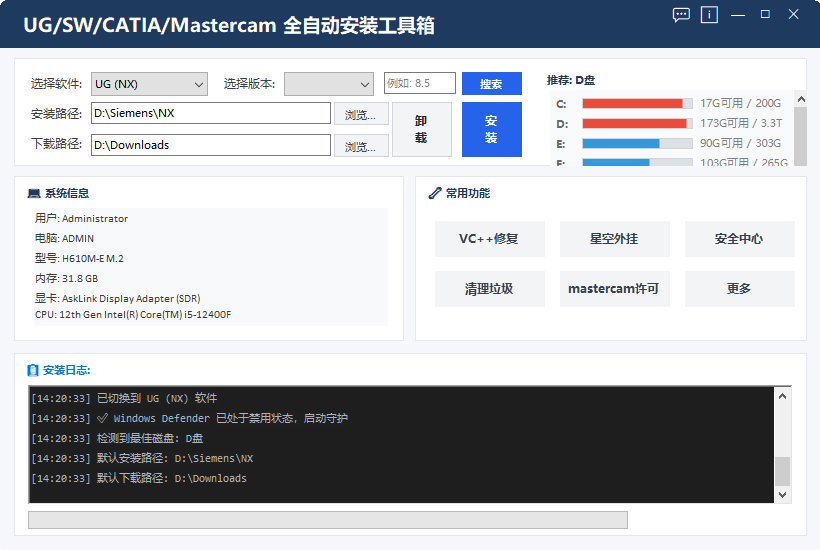Select the D: drive usage bar
This screenshot has height=550, width=820.
(x=637, y=123)
